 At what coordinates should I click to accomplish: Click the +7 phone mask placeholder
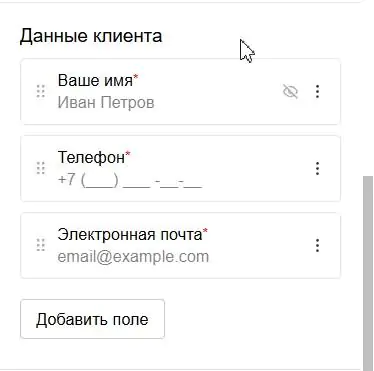tap(130, 180)
